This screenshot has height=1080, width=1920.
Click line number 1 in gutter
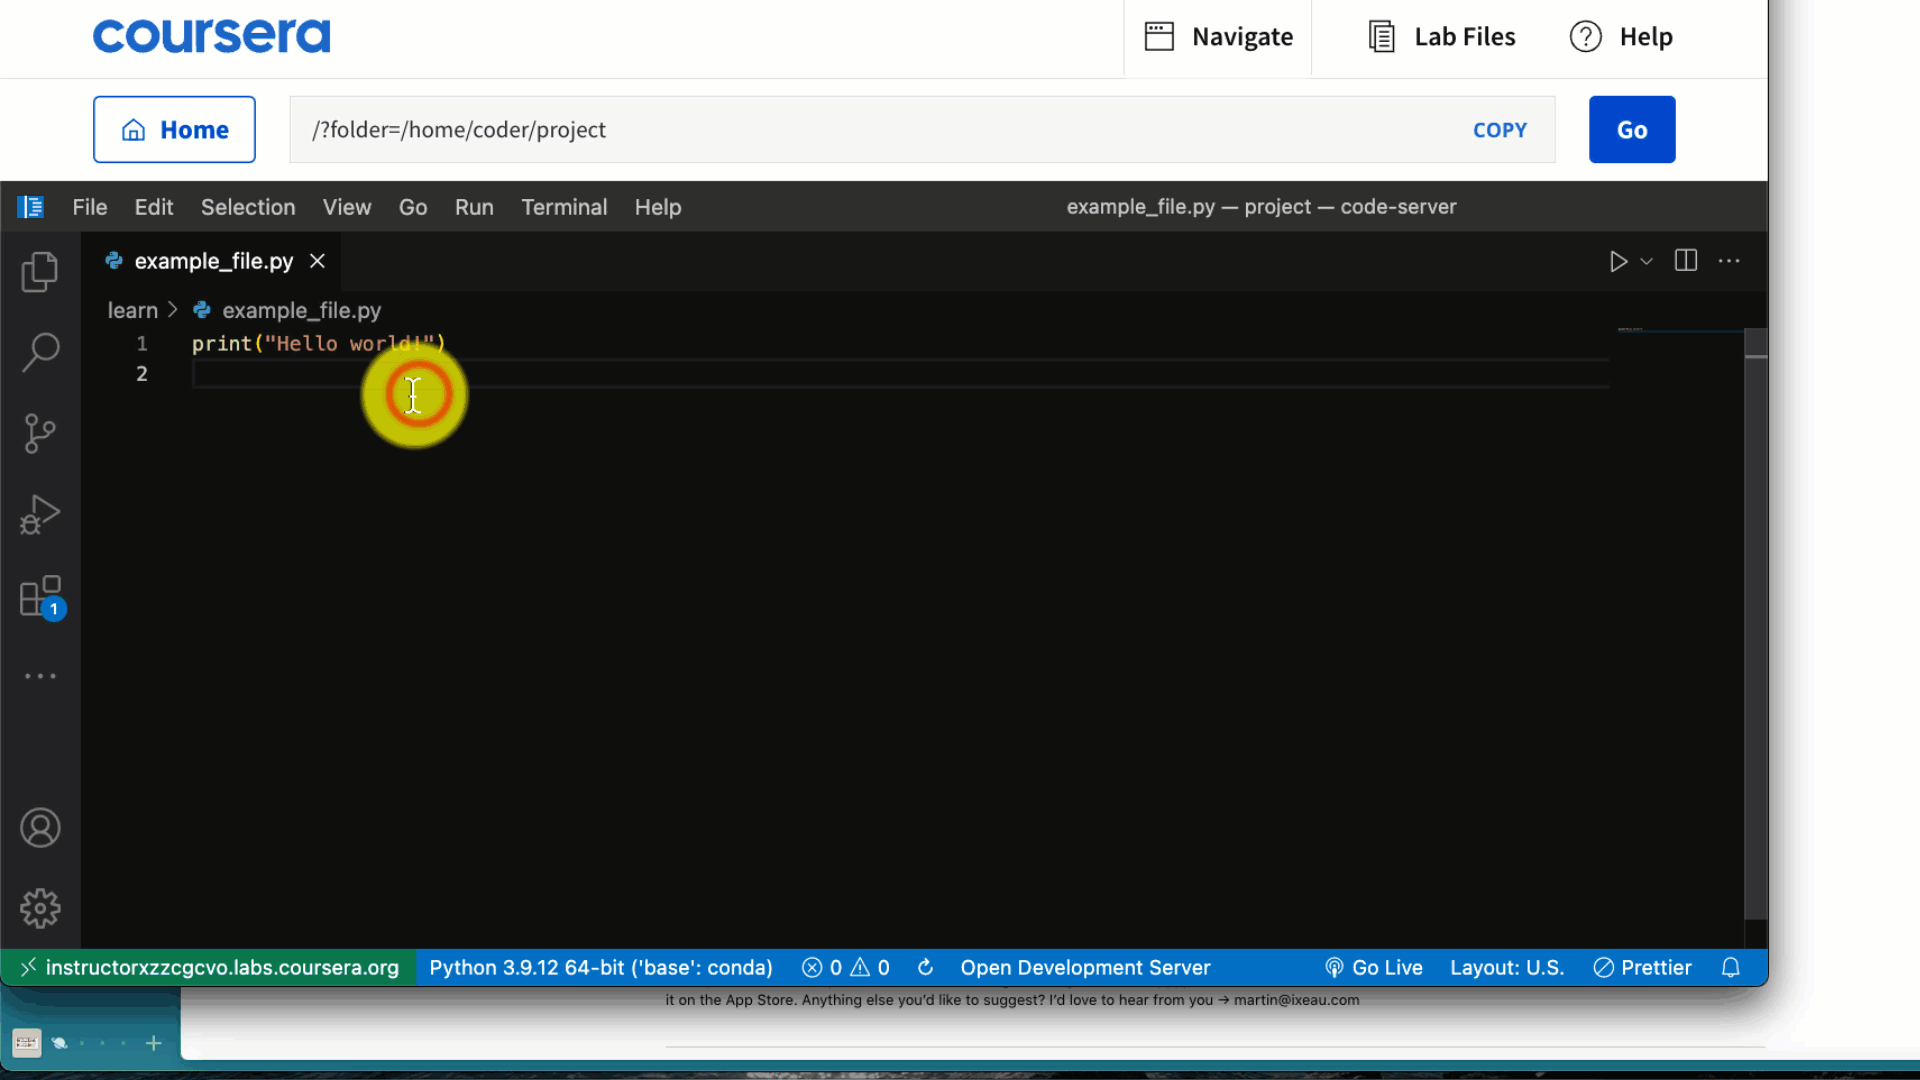click(x=142, y=344)
